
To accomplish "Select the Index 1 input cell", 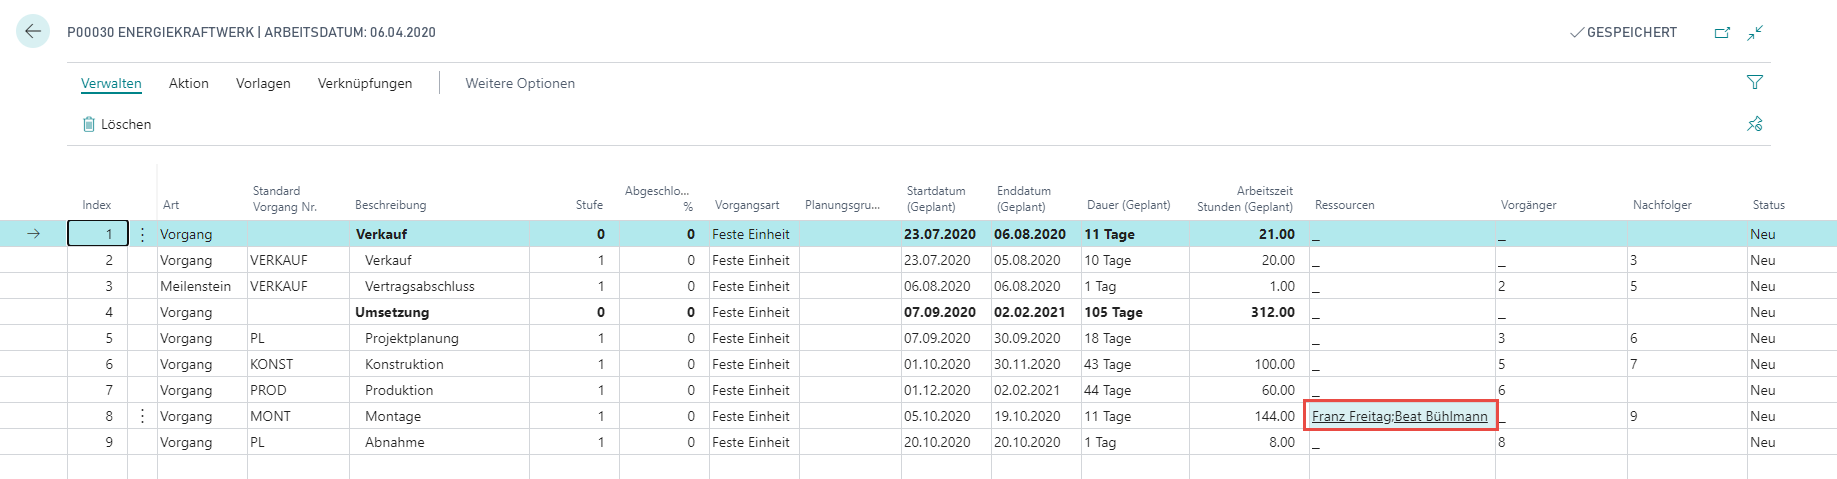I will click(x=98, y=234).
